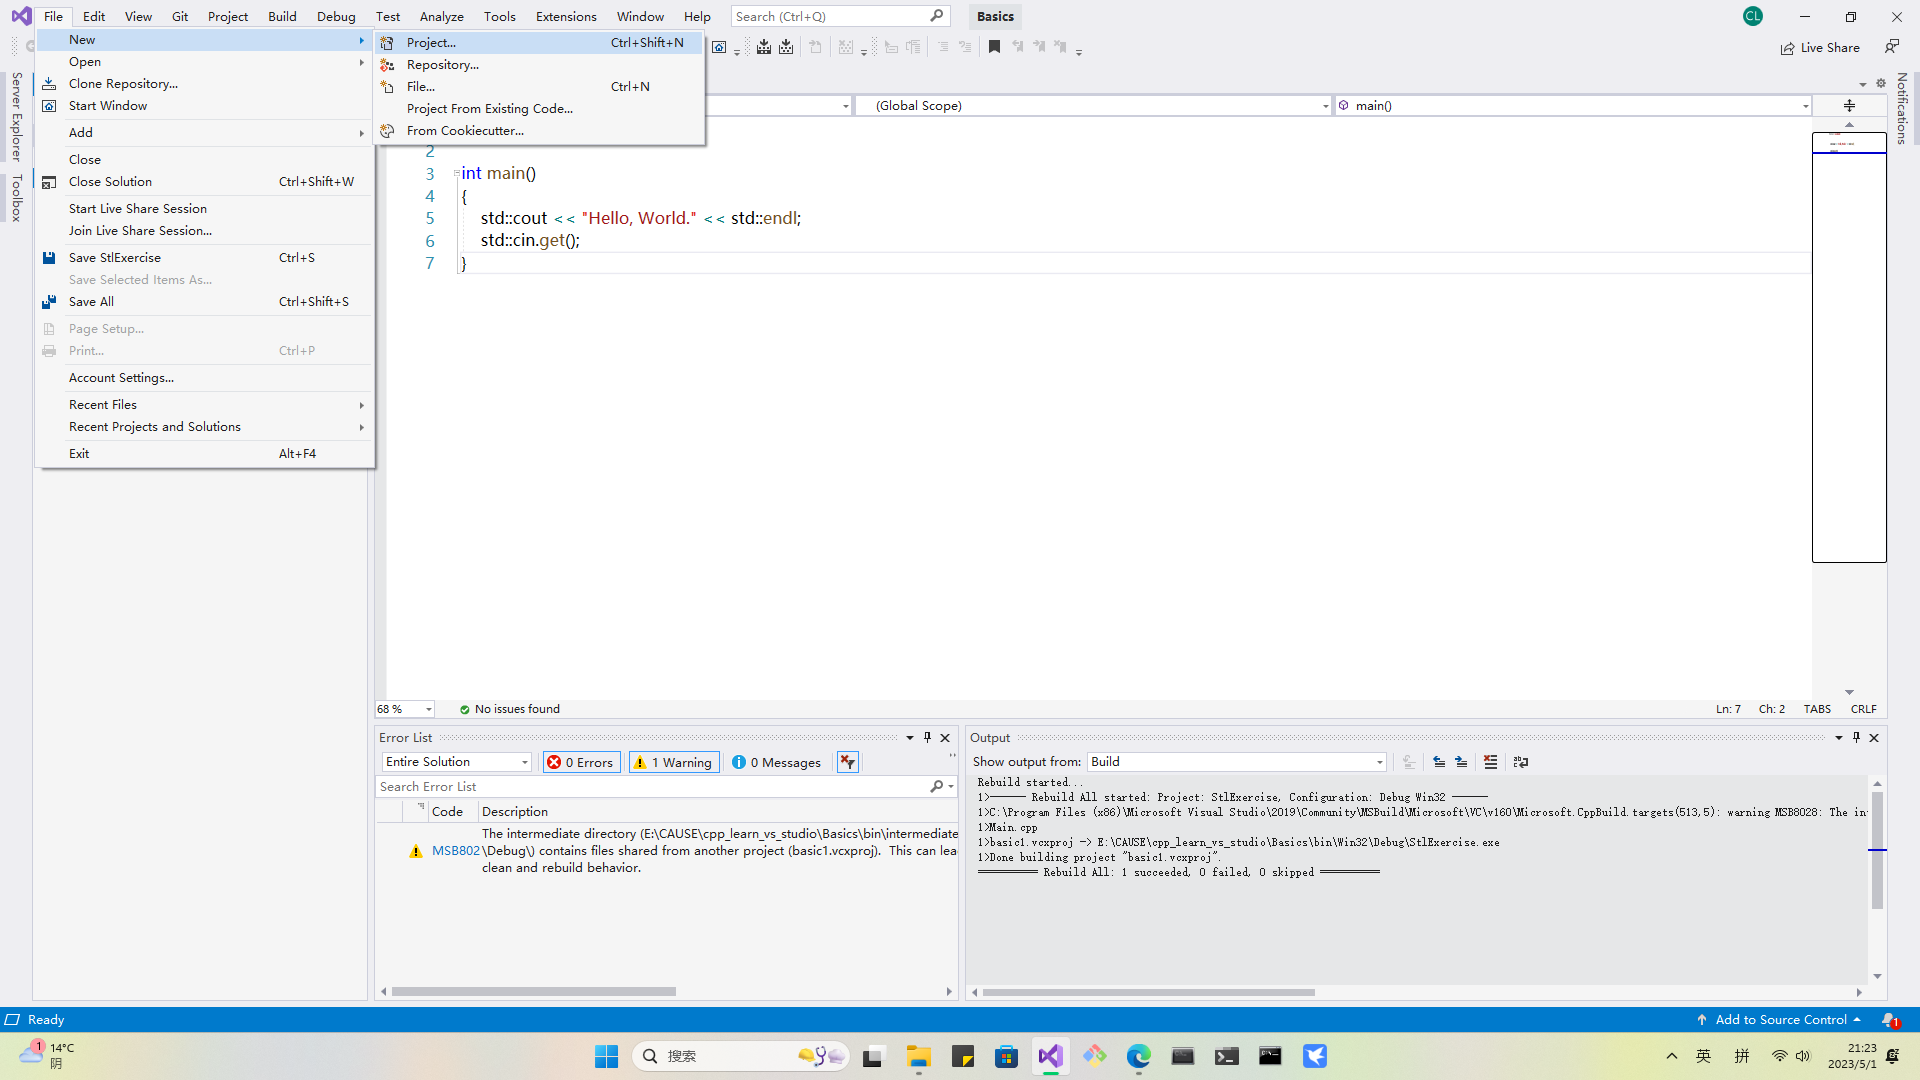Click the warning icon in MSB8028 row
The height and width of the screenshot is (1080, 1920).
tap(416, 851)
